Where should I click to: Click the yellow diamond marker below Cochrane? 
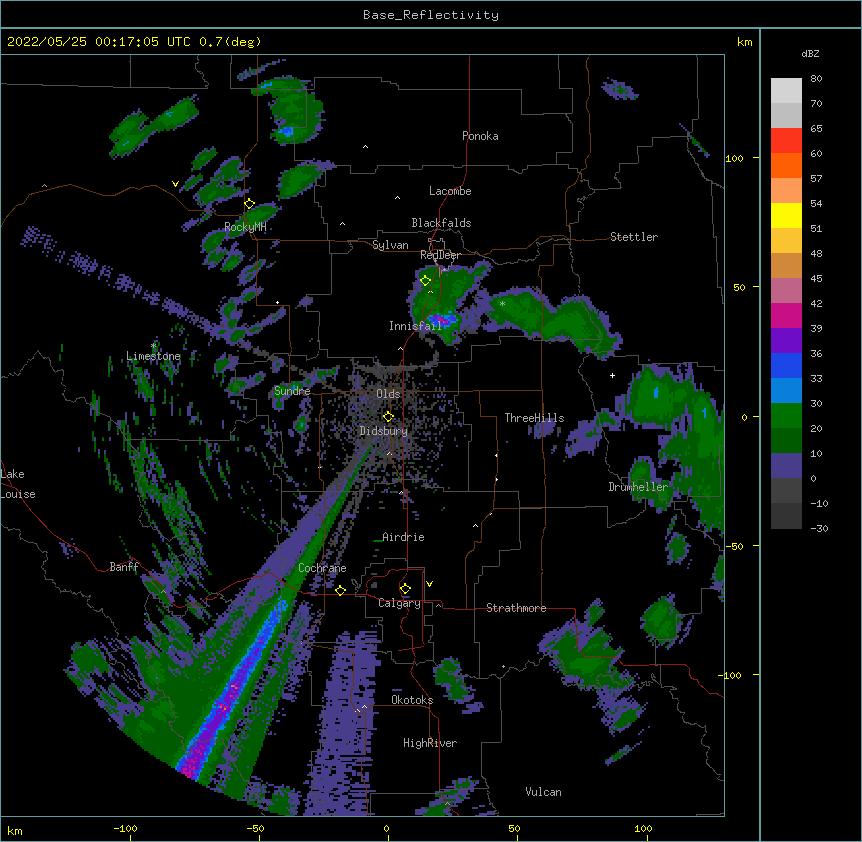tap(340, 590)
